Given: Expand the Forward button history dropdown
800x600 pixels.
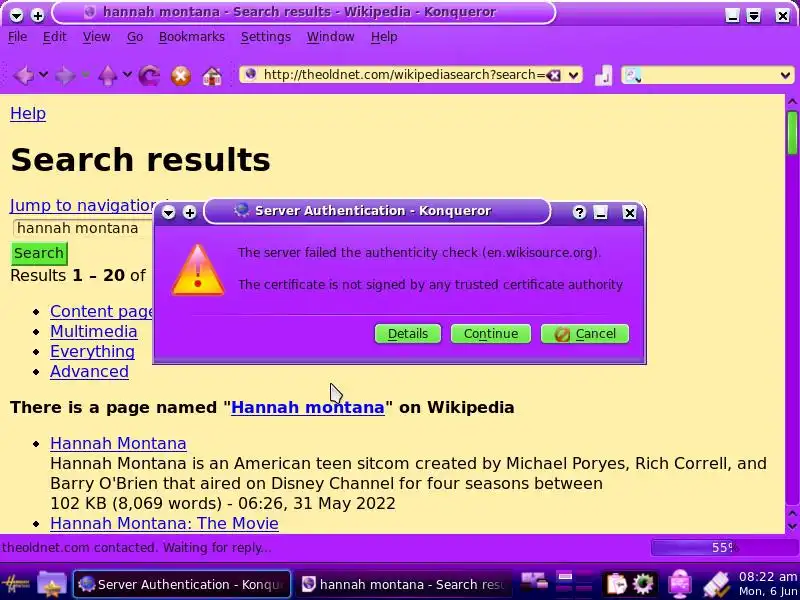Looking at the screenshot, I should point(85,75).
